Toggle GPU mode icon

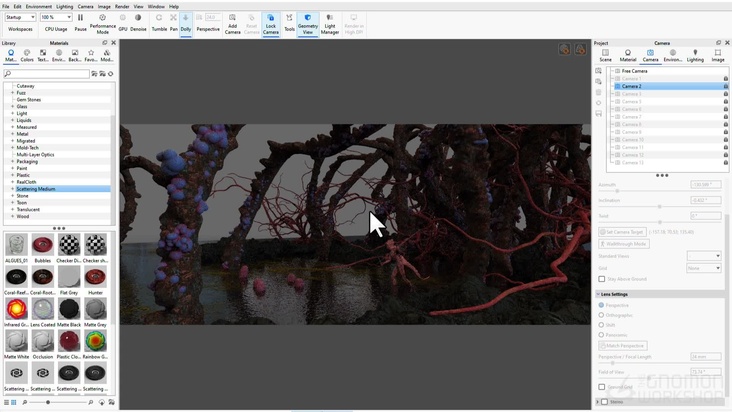pos(123,18)
